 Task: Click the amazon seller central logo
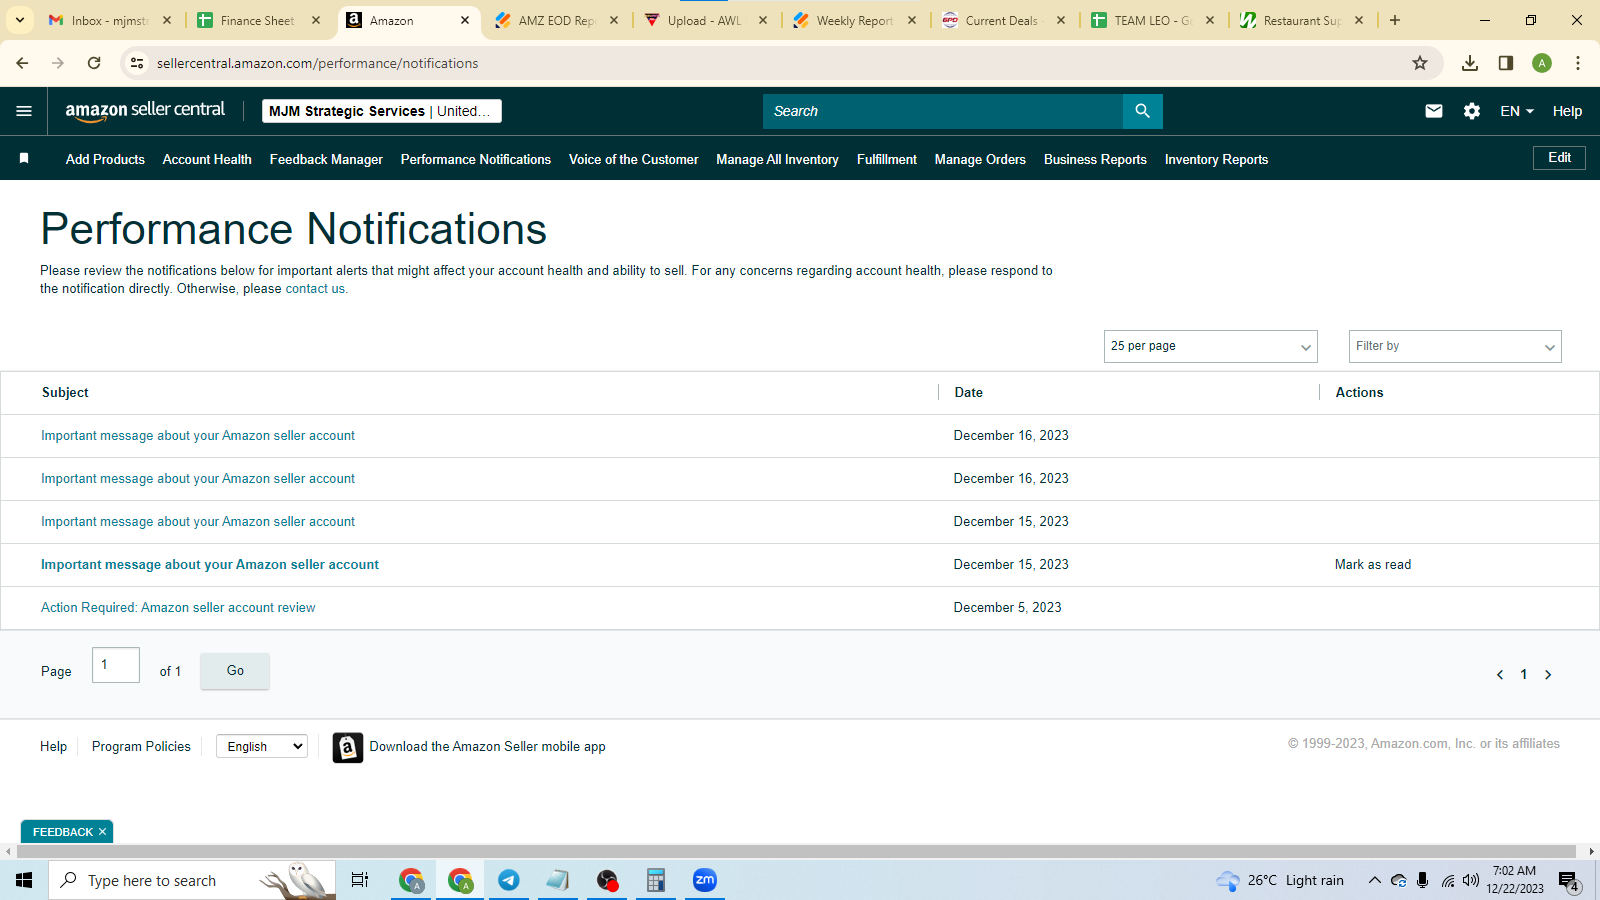(145, 111)
